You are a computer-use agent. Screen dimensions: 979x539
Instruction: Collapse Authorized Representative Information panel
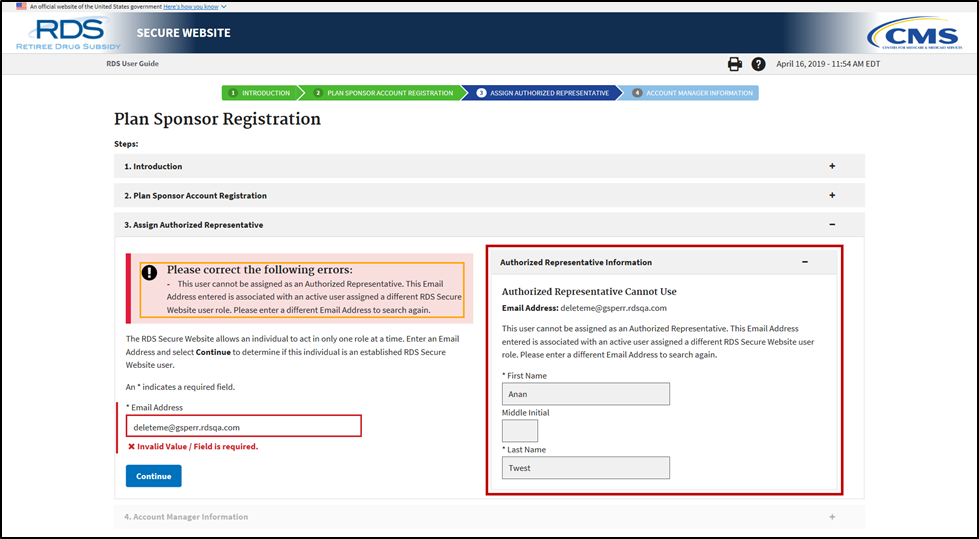coord(805,262)
